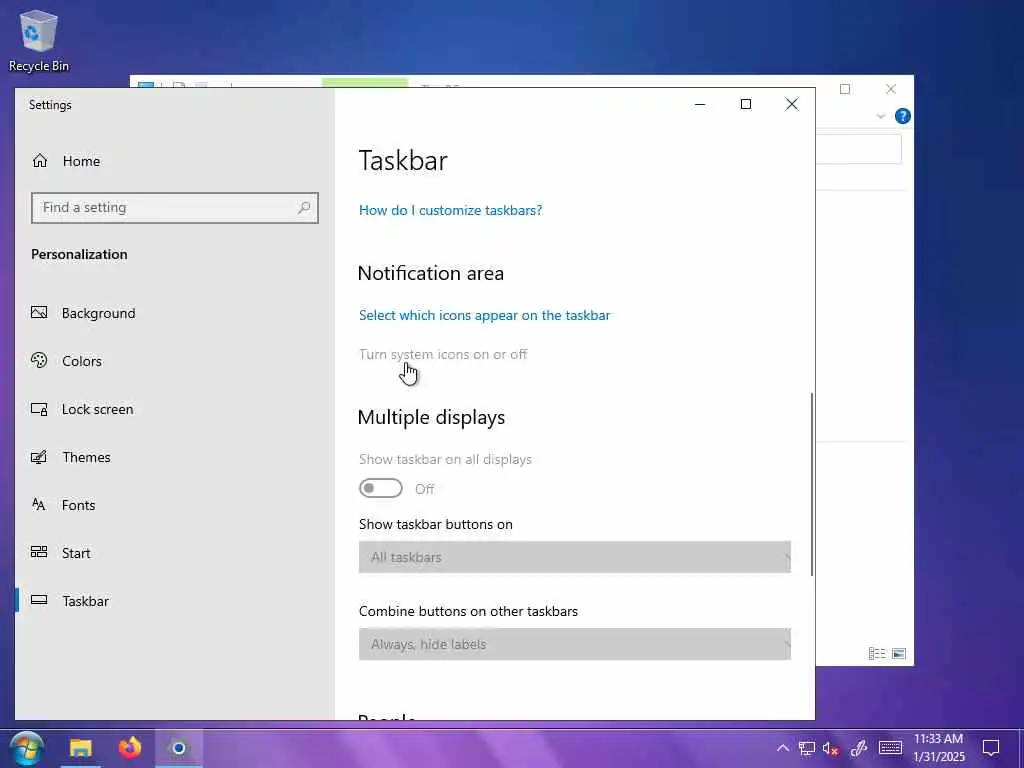Open Themes personalization page
This screenshot has width=1024, height=768.
(86, 457)
